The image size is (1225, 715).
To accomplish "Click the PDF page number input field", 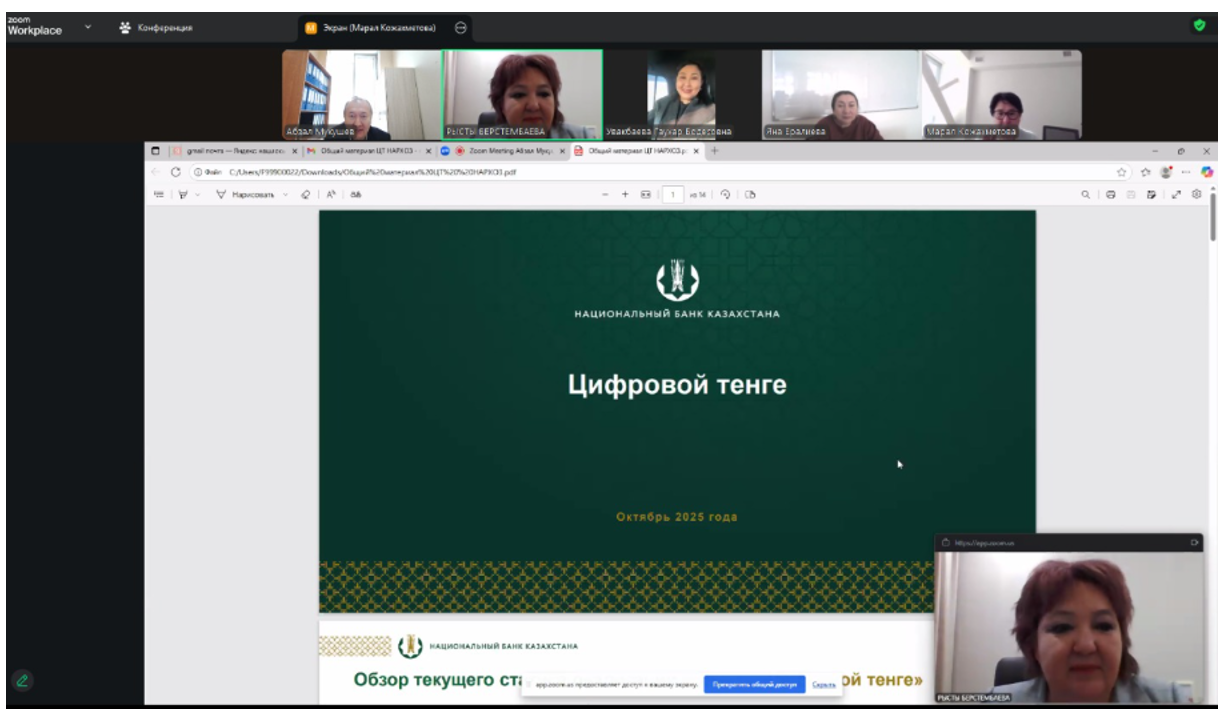I will pyautogui.click(x=675, y=195).
